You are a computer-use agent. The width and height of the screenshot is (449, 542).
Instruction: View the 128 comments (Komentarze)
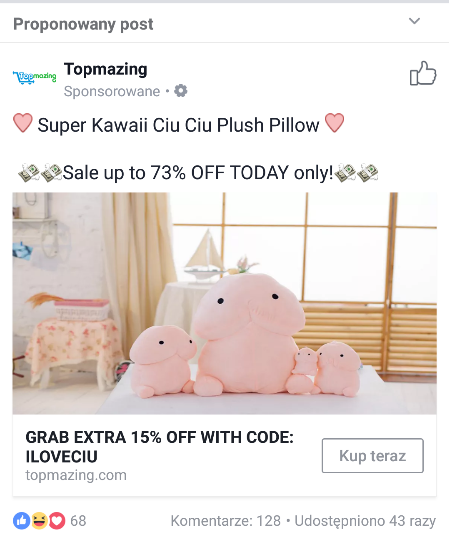(226, 521)
